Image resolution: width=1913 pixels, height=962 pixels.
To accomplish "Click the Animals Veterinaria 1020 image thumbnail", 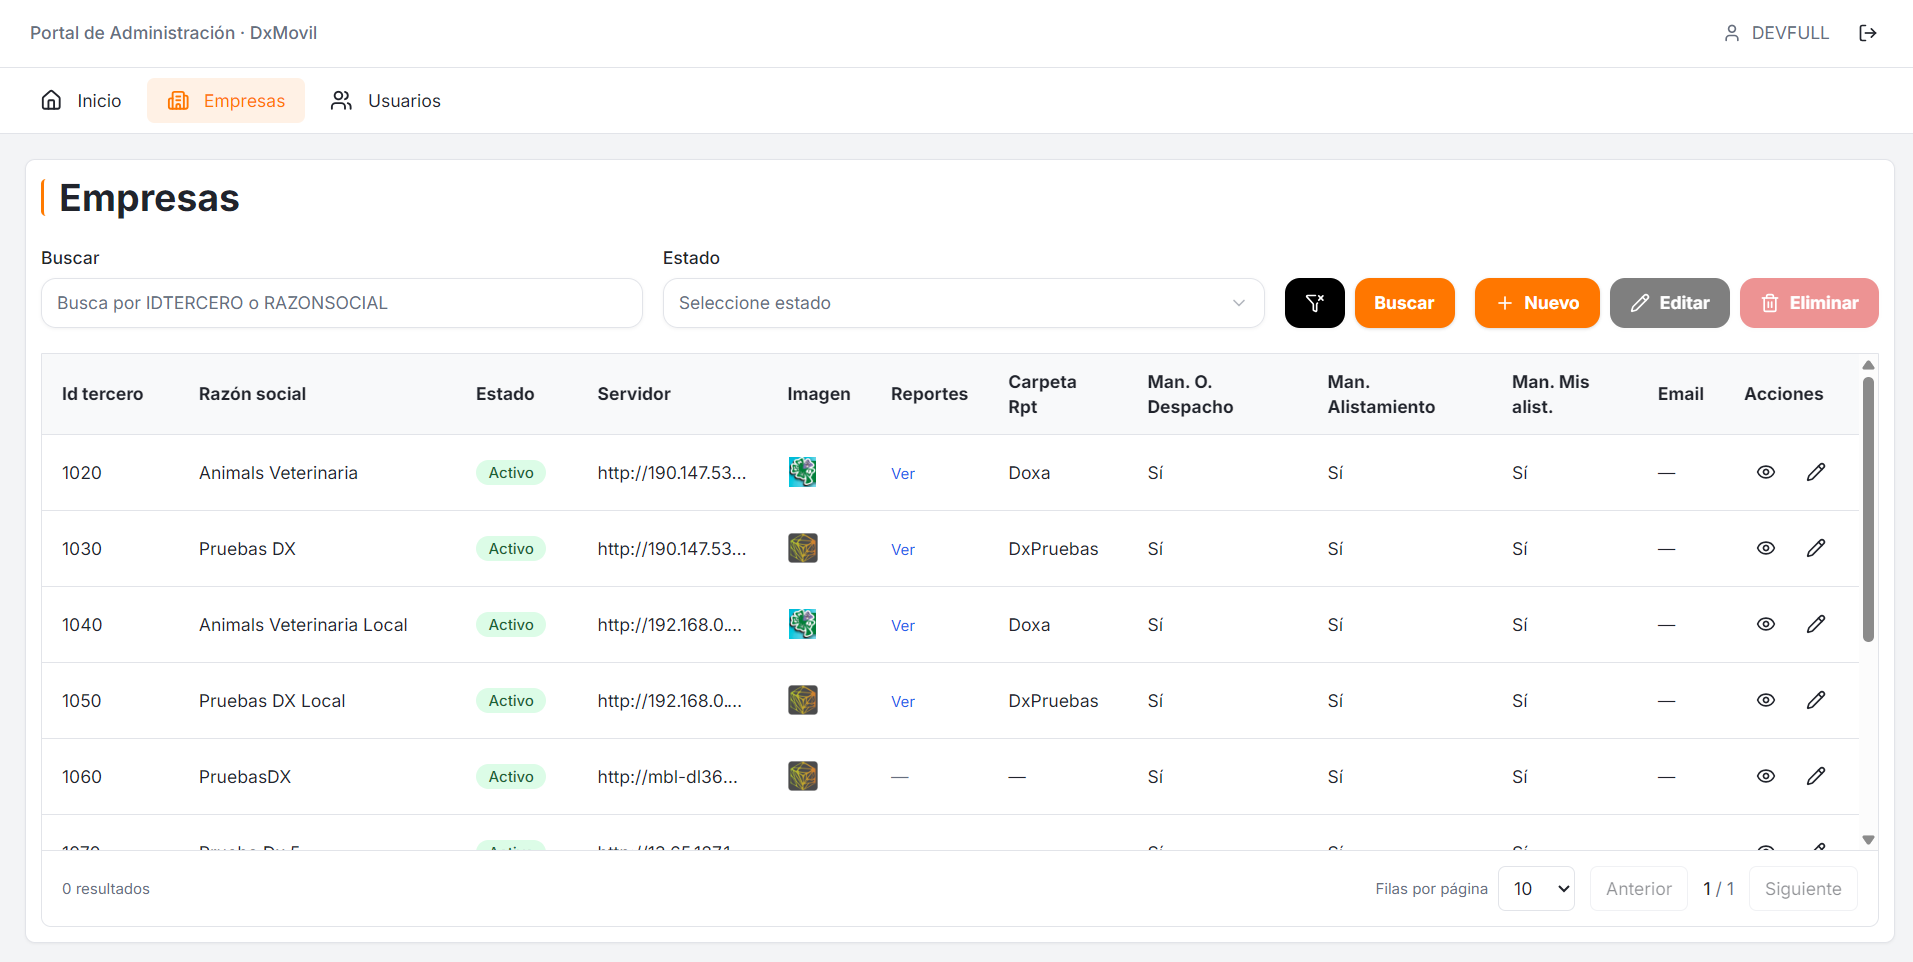I will point(803,472).
